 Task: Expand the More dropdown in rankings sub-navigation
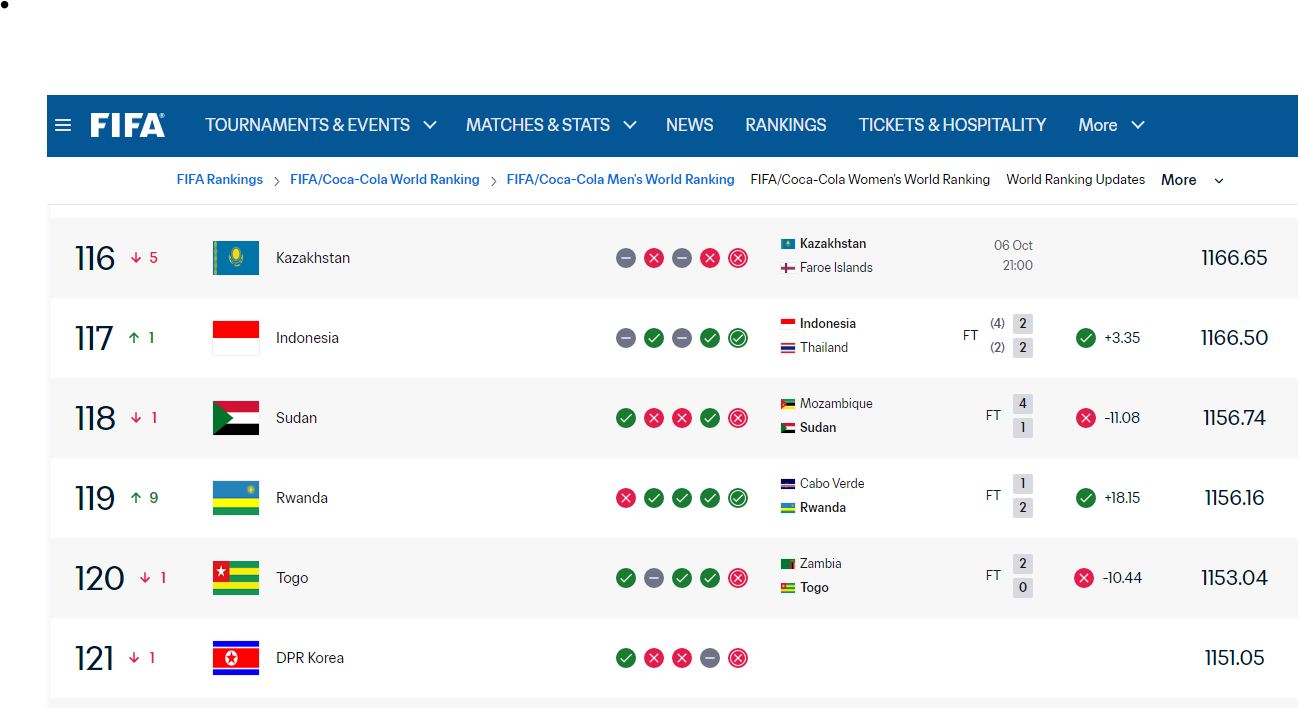(x=1192, y=180)
